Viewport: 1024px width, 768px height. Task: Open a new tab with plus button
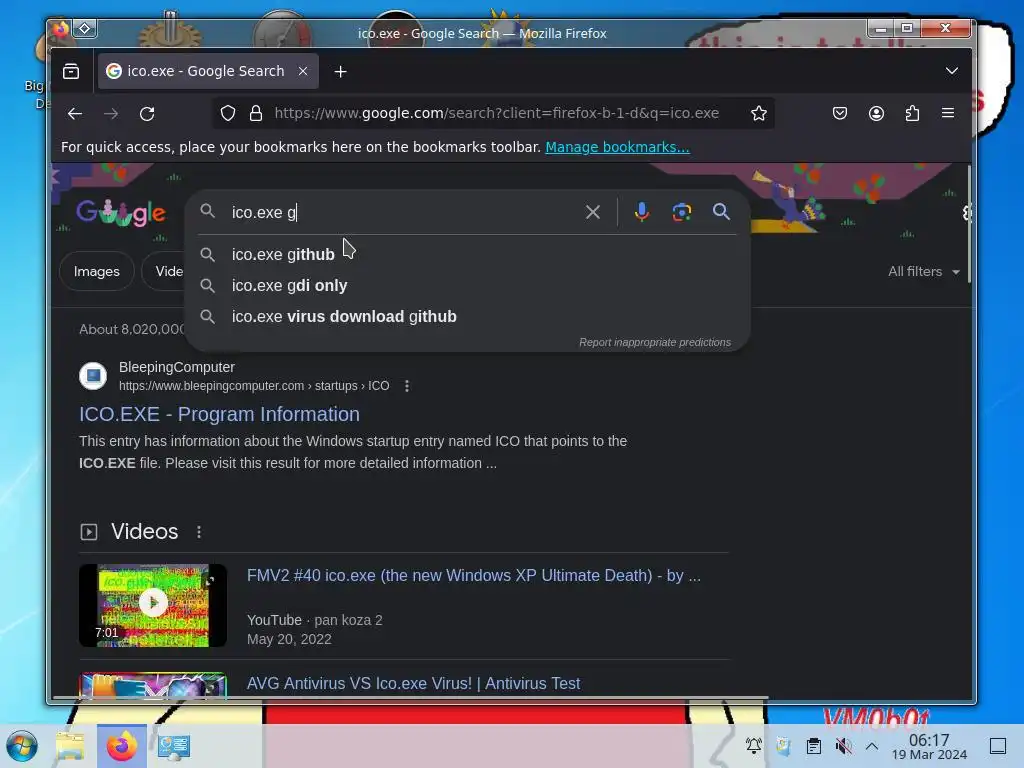pos(340,71)
